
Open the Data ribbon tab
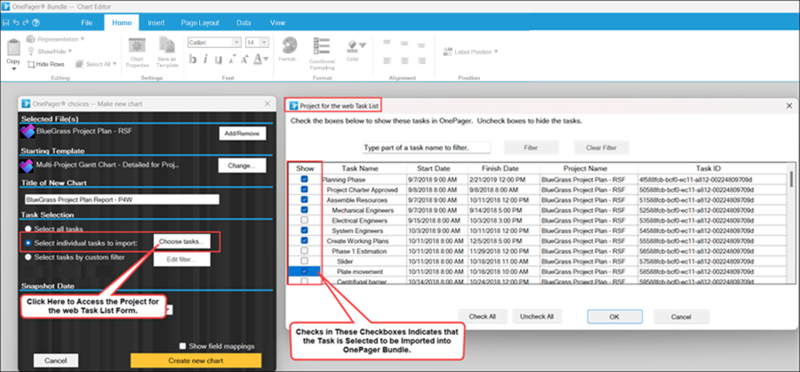[x=243, y=23]
